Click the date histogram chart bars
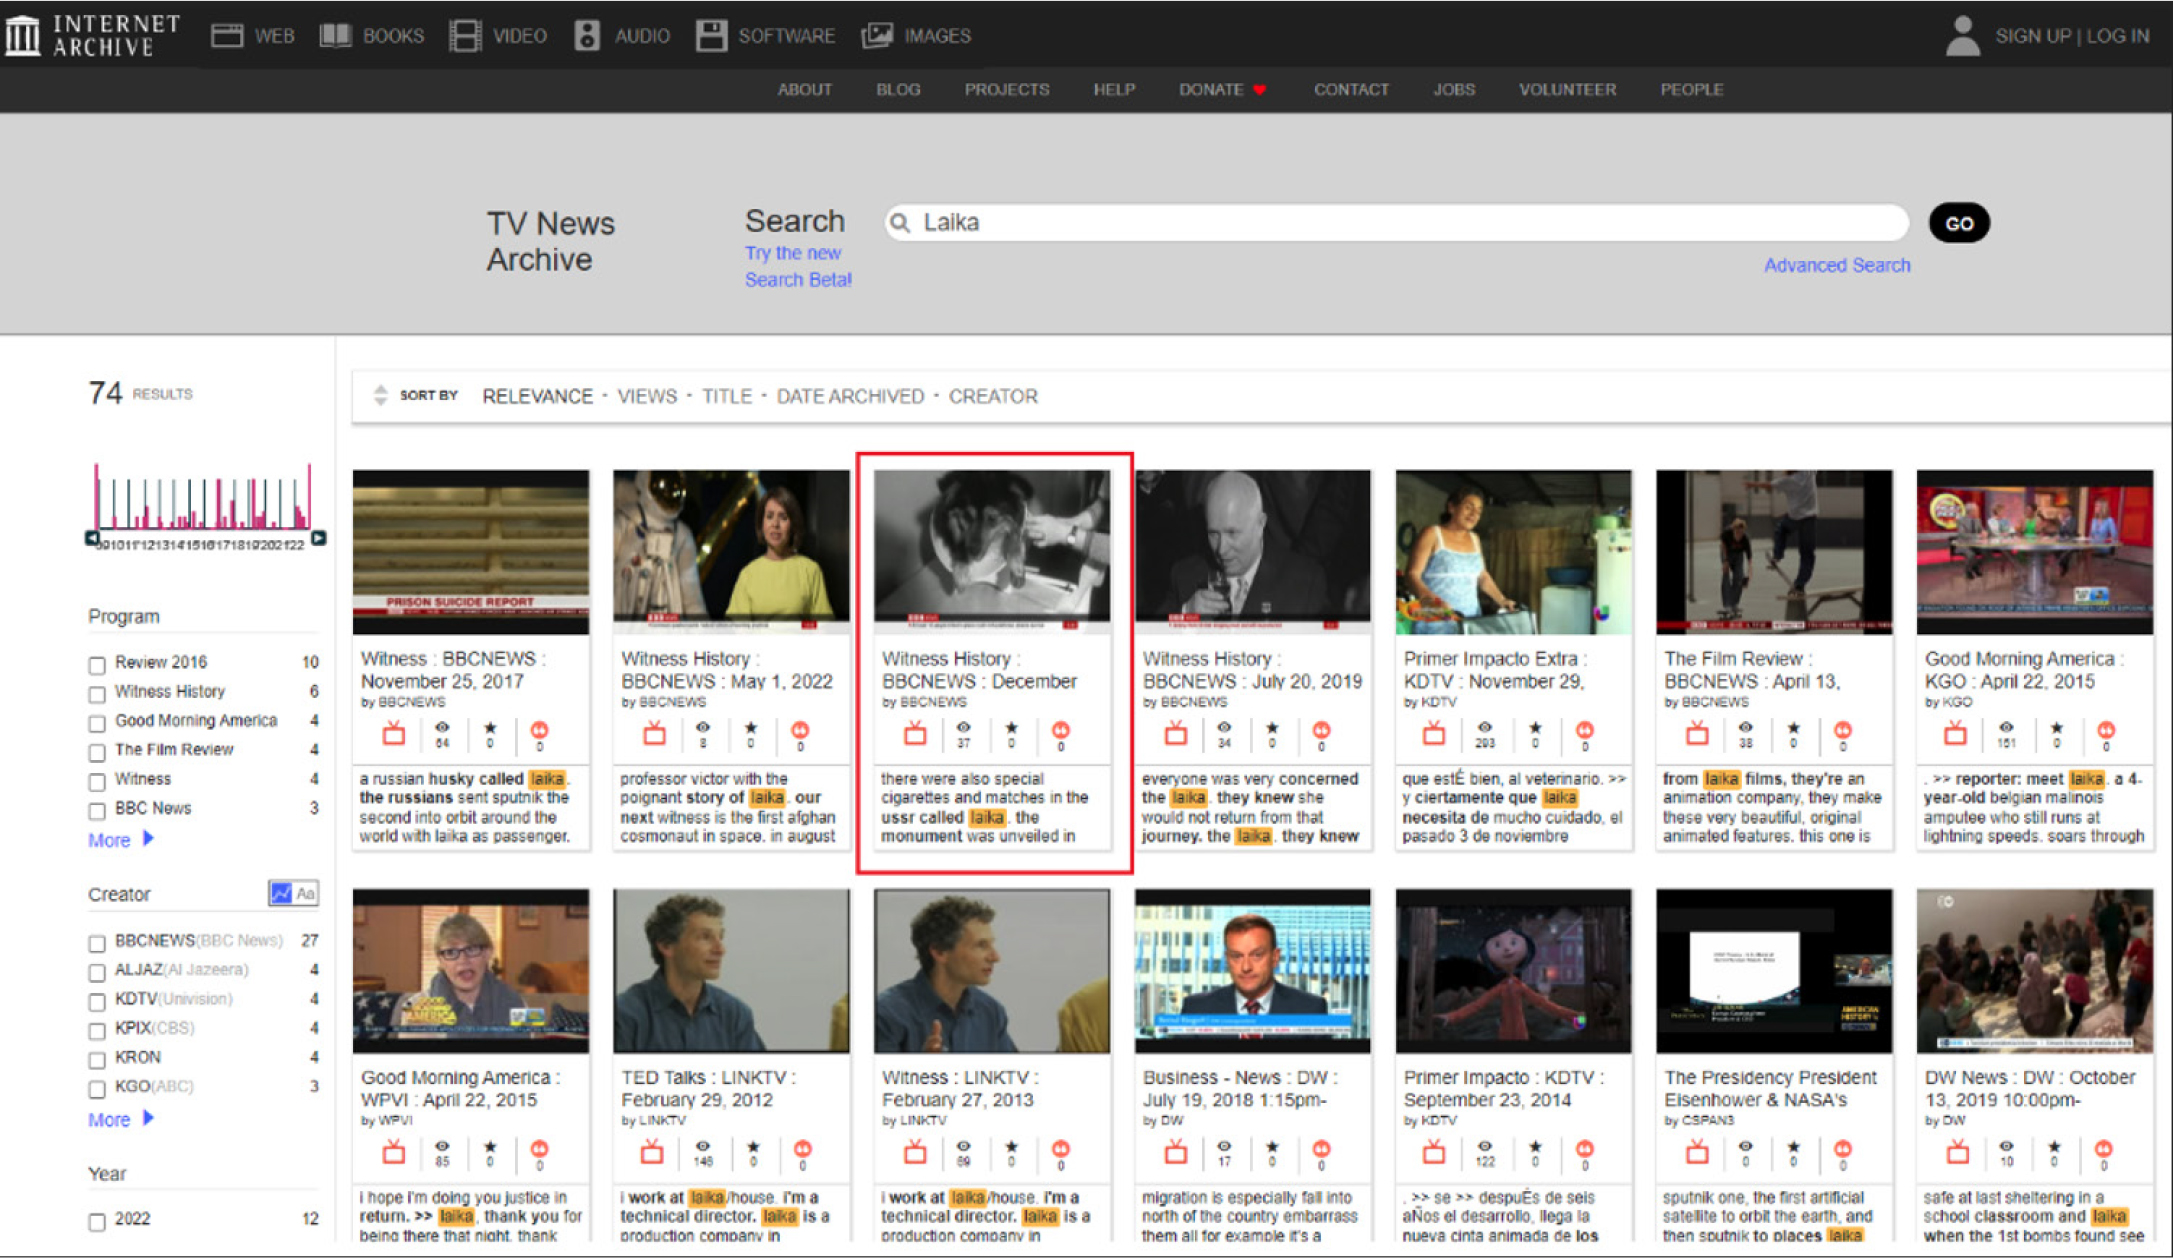The width and height of the screenshot is (2173, 1258). coord(204,496)
